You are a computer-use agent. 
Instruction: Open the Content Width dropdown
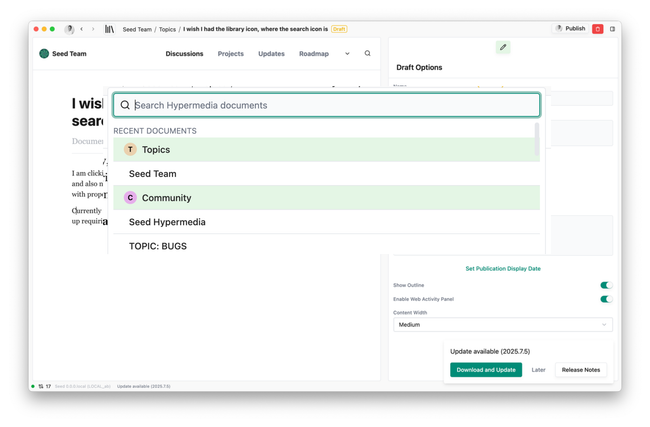coord(502,325)
